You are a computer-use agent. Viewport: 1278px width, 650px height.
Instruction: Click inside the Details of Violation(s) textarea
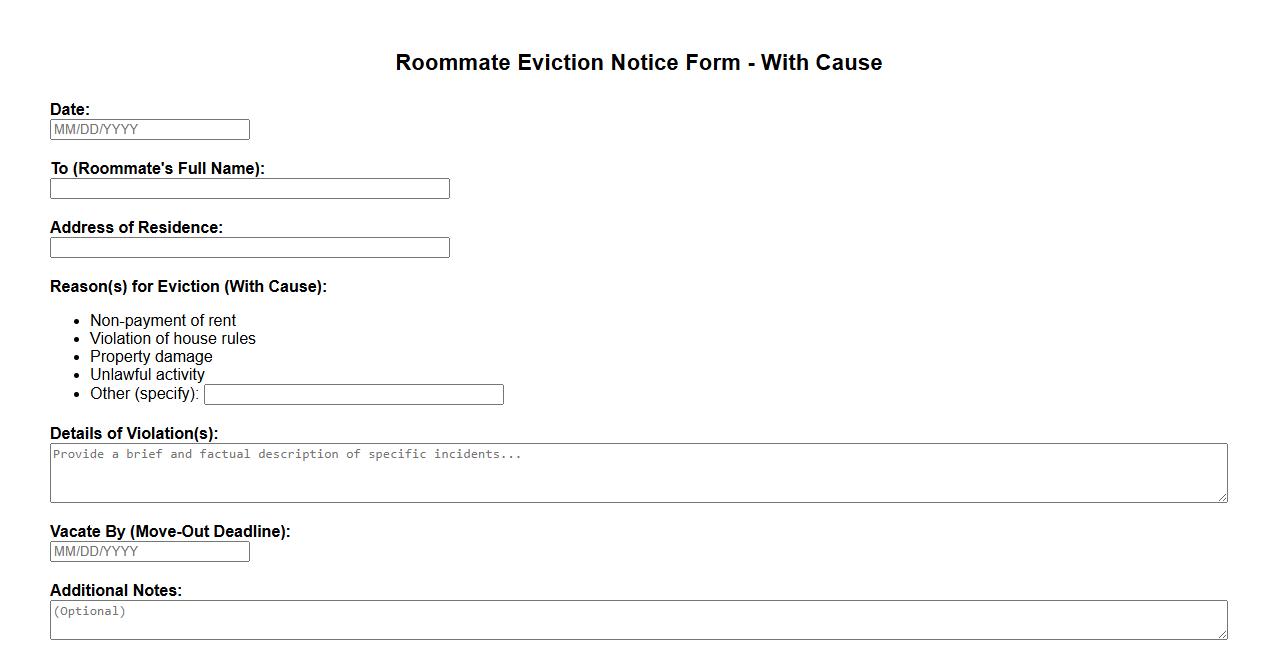click(638, 472)
